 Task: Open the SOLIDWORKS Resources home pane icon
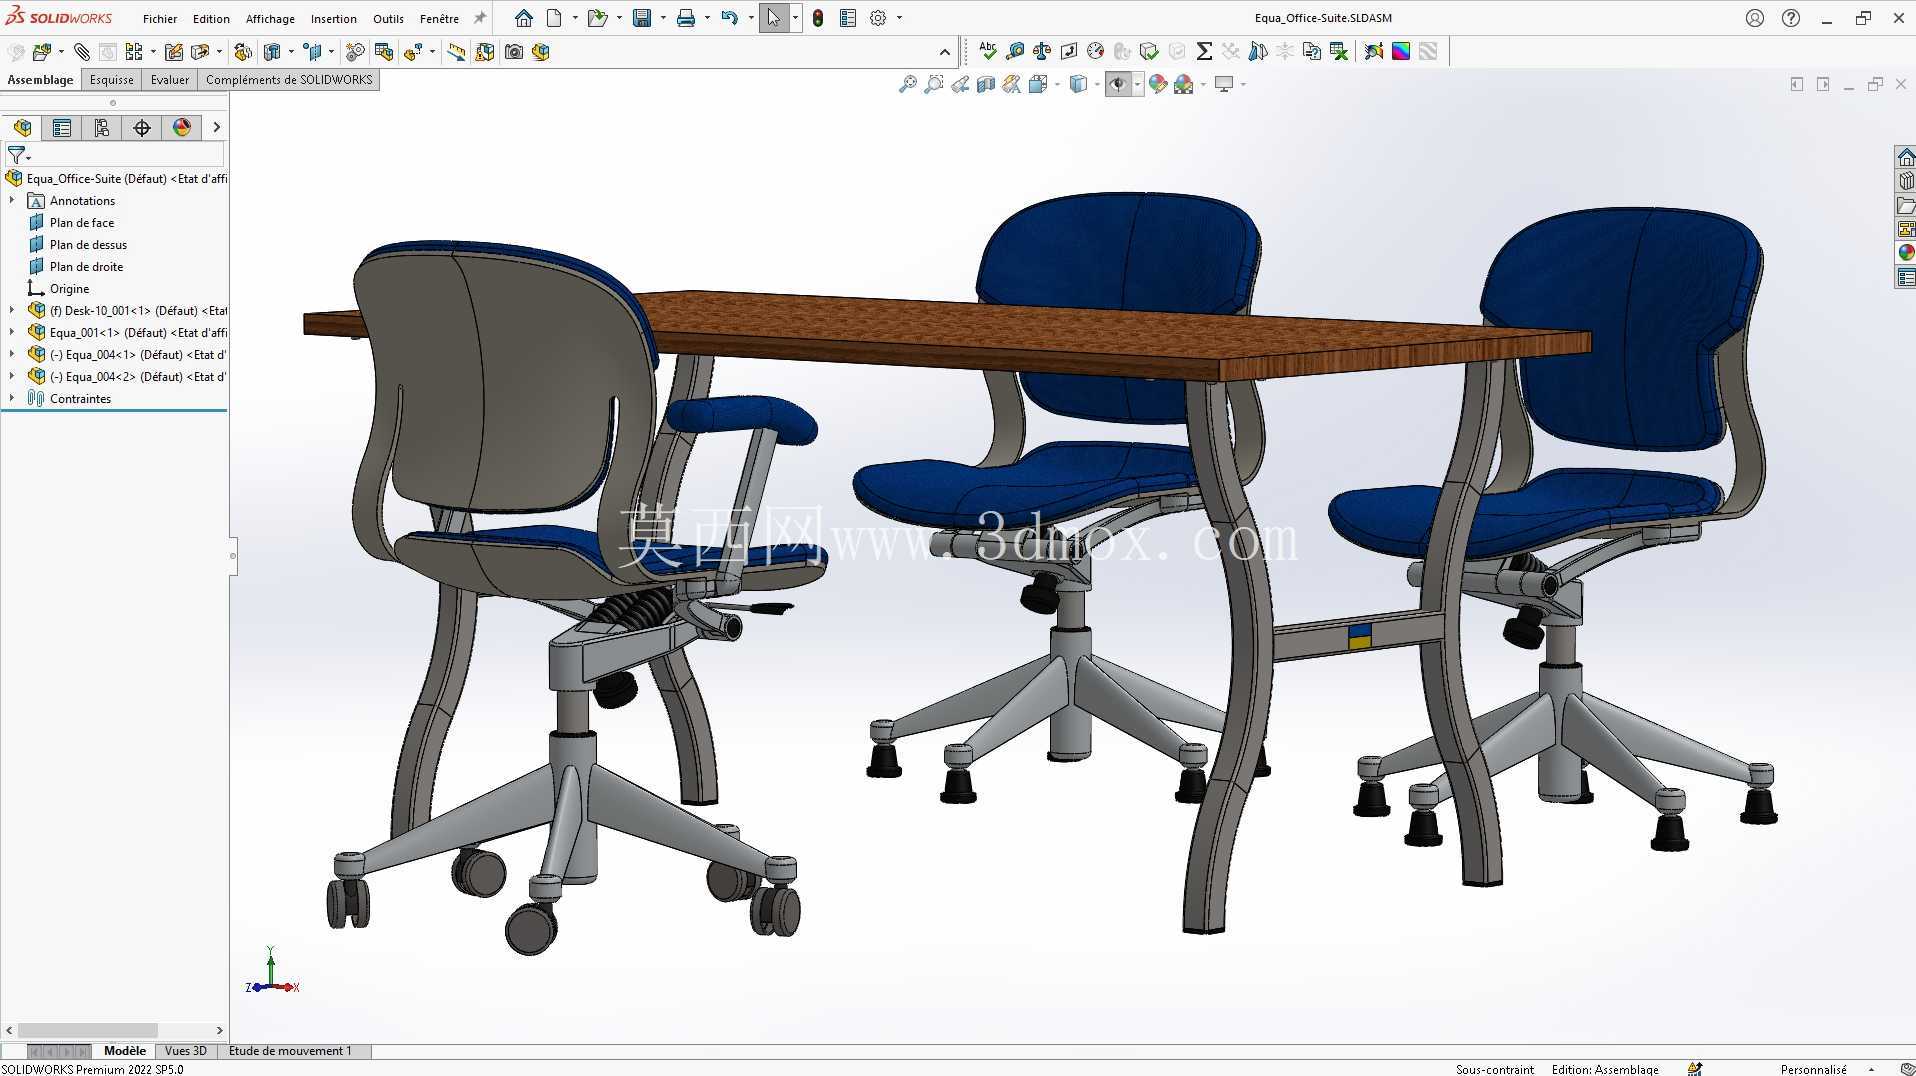[1906, 157]
